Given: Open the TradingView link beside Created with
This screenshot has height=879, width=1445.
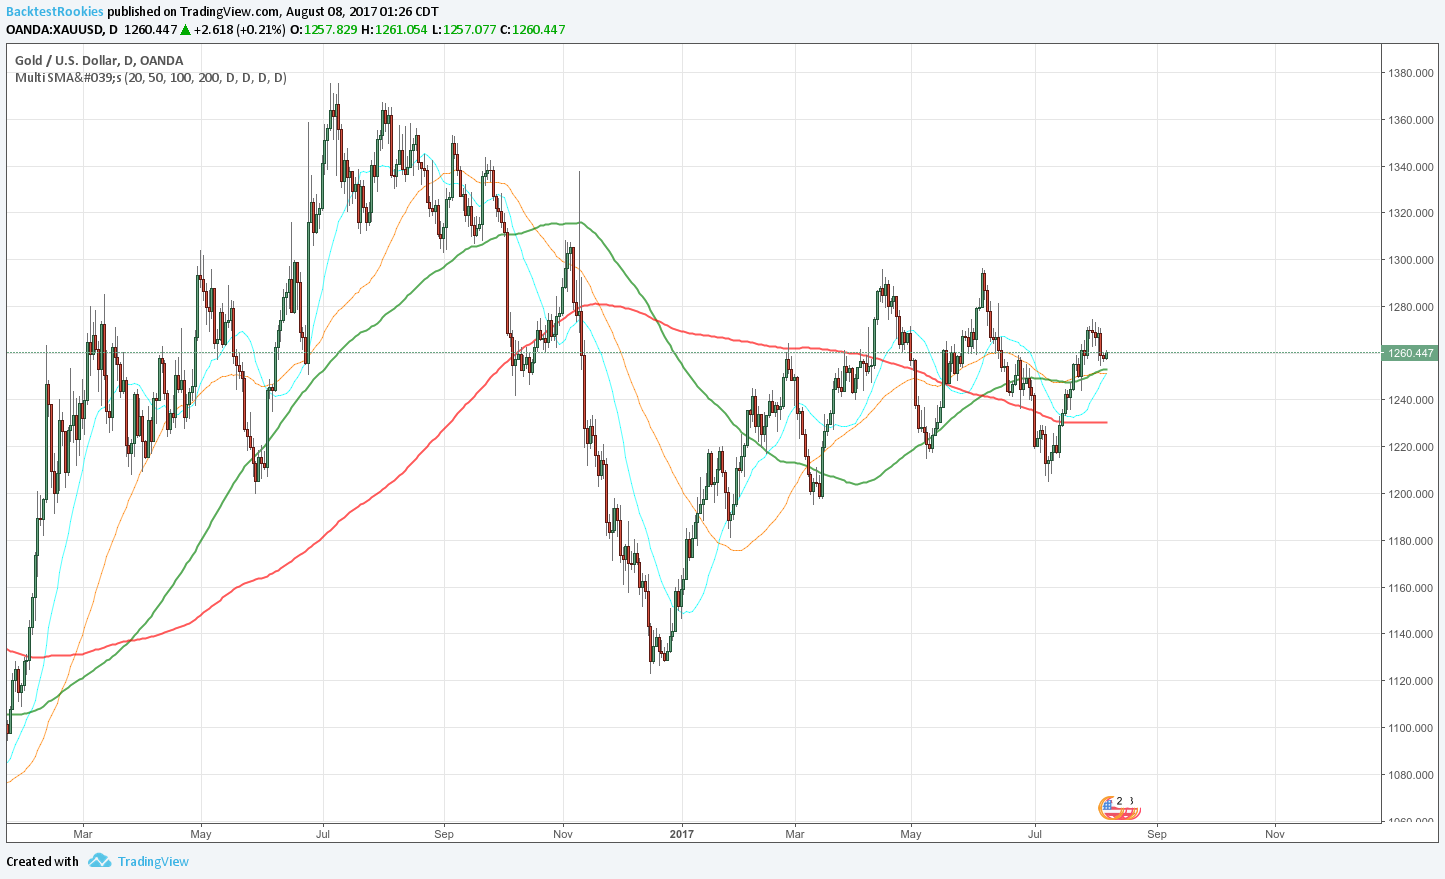Looking at the screenshot, I should (x=153, y=862).
